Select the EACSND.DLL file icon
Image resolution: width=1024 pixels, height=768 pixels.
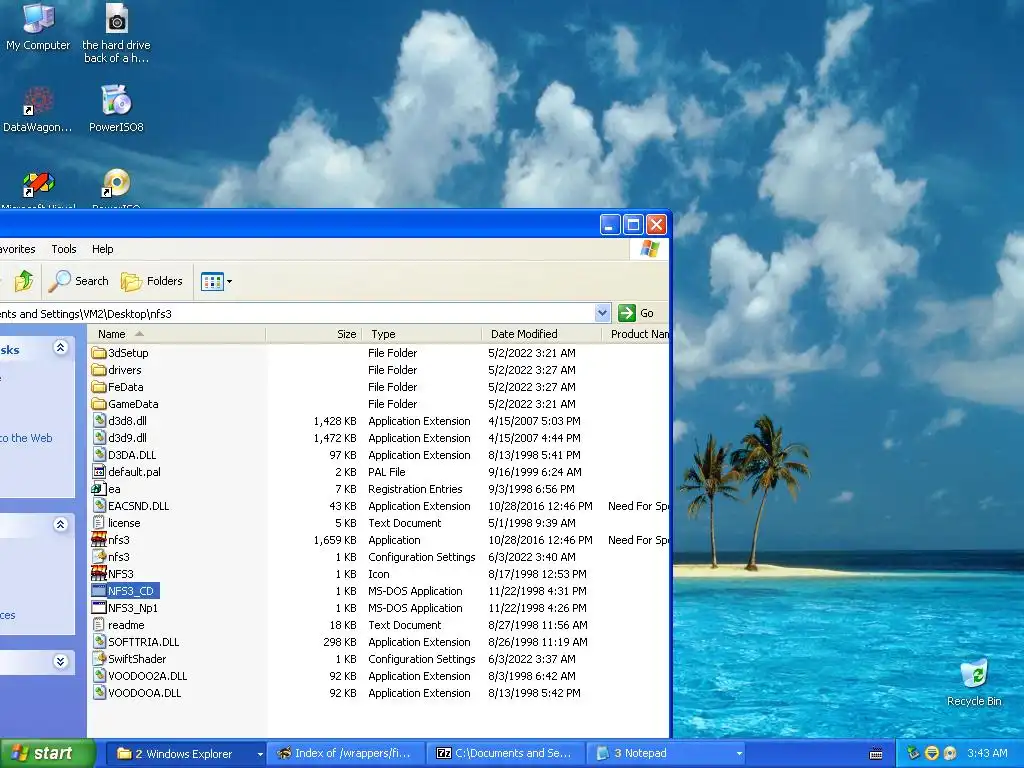point(99,506)
